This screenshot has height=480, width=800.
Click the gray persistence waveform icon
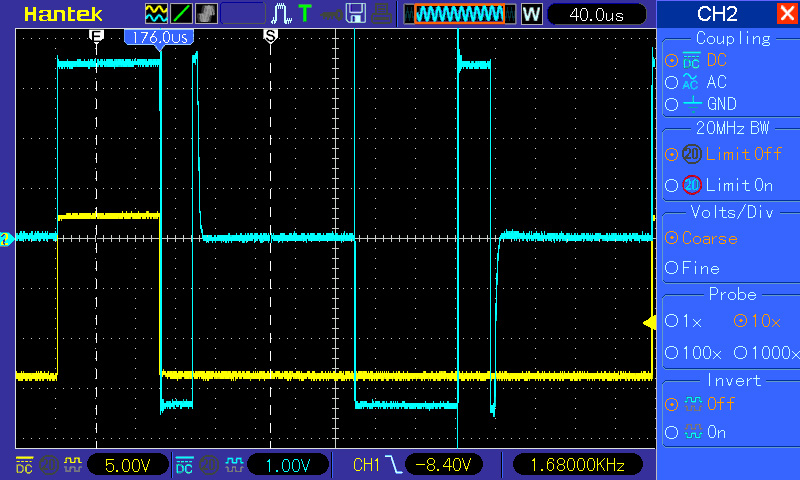click(x=207, y=13)
